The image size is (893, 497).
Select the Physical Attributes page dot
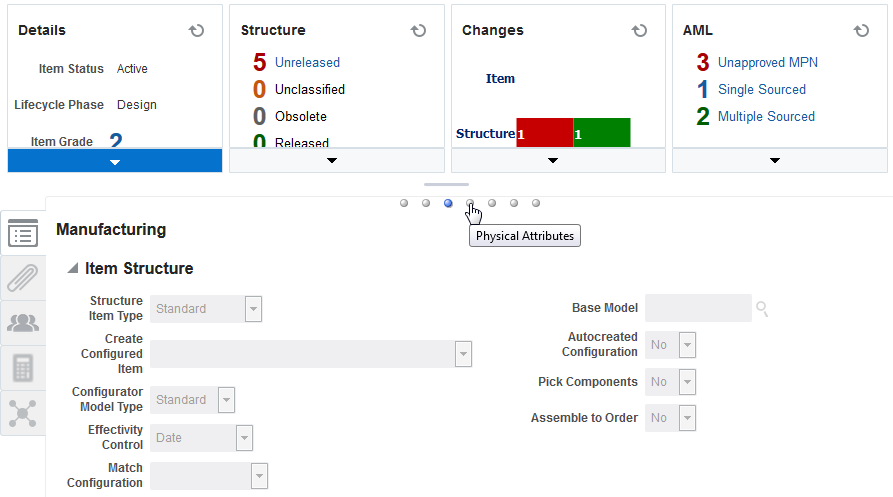click(470, 203)
